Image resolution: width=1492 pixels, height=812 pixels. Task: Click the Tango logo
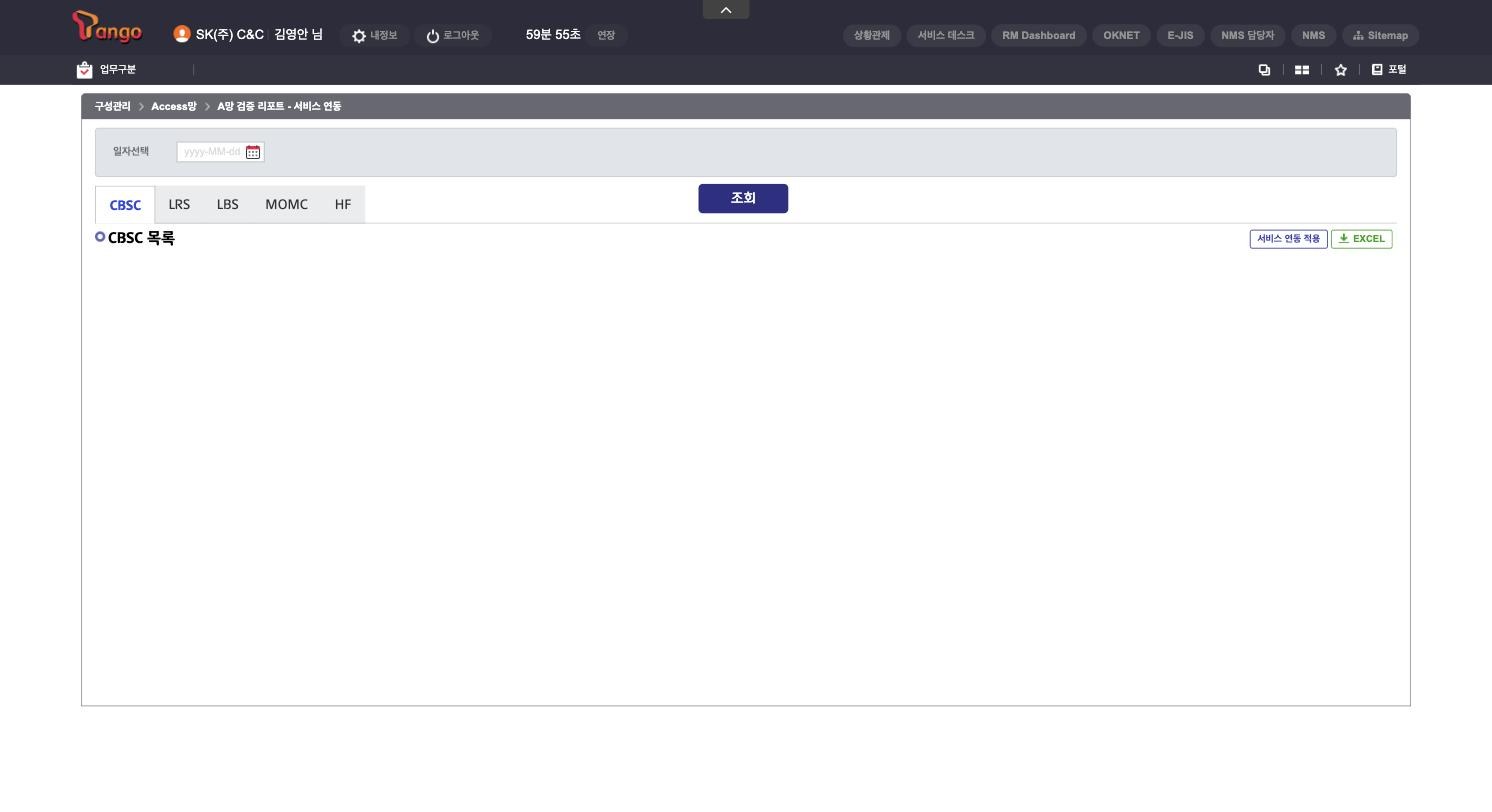pyautogui.click(x=107, y=28)
